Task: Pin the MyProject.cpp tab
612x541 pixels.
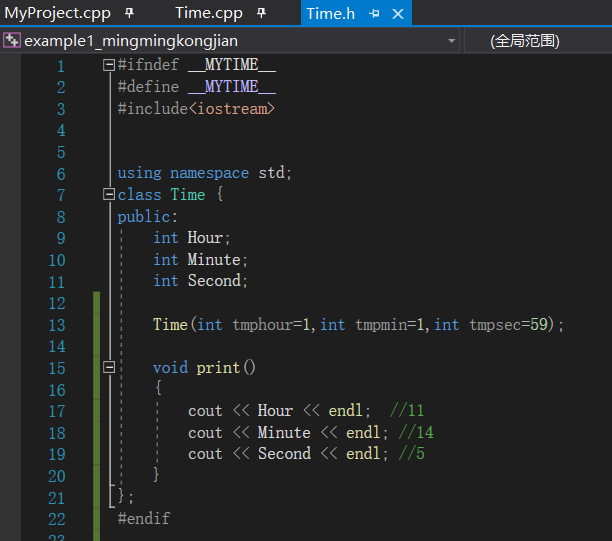Action: pyautogui.click(x=129, y=13)
